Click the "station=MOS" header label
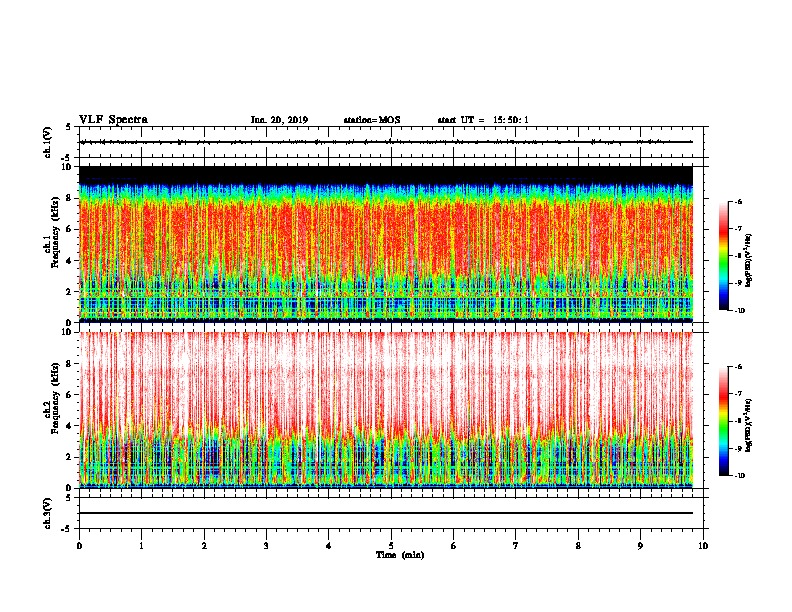This screenshot has height=612, width=792. tap(372, 120)
